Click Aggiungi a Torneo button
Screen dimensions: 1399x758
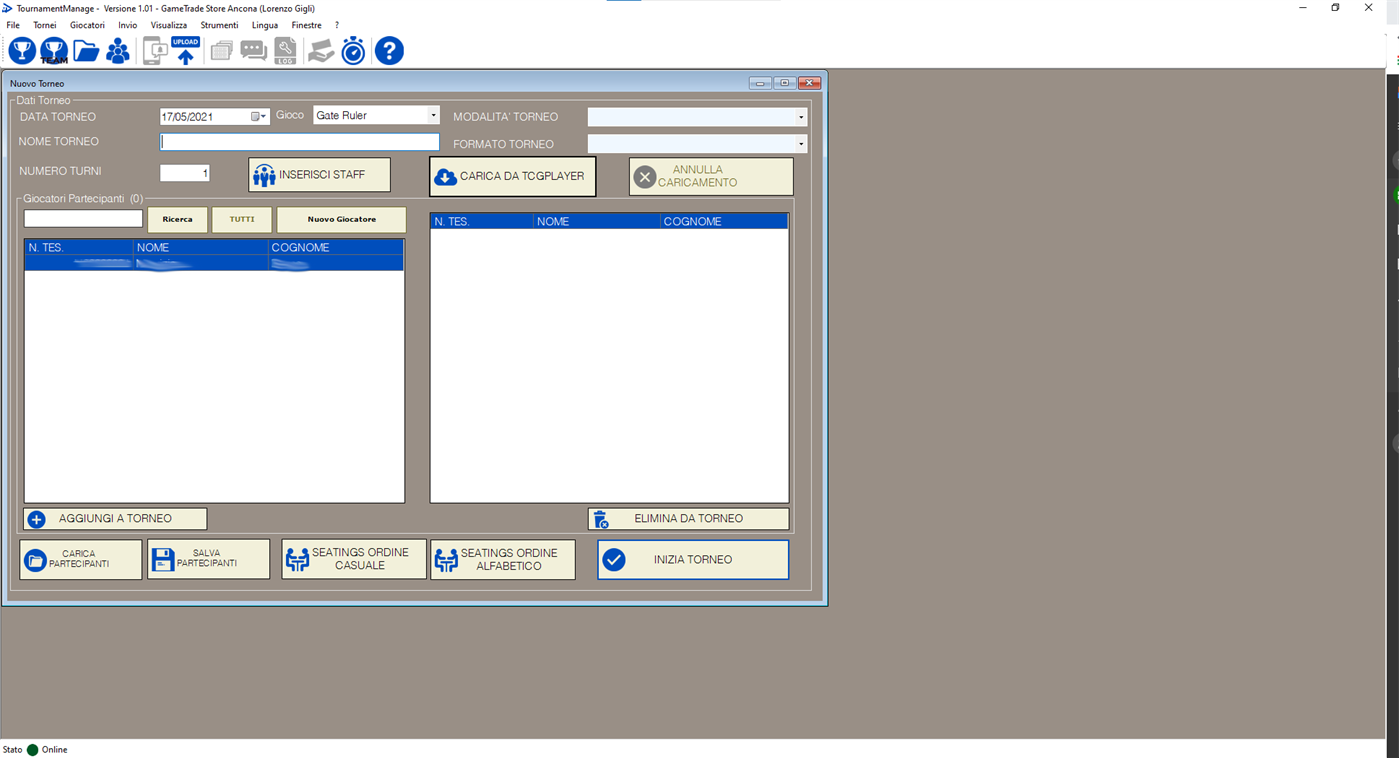pyautogui.click(x=115, y=519)
